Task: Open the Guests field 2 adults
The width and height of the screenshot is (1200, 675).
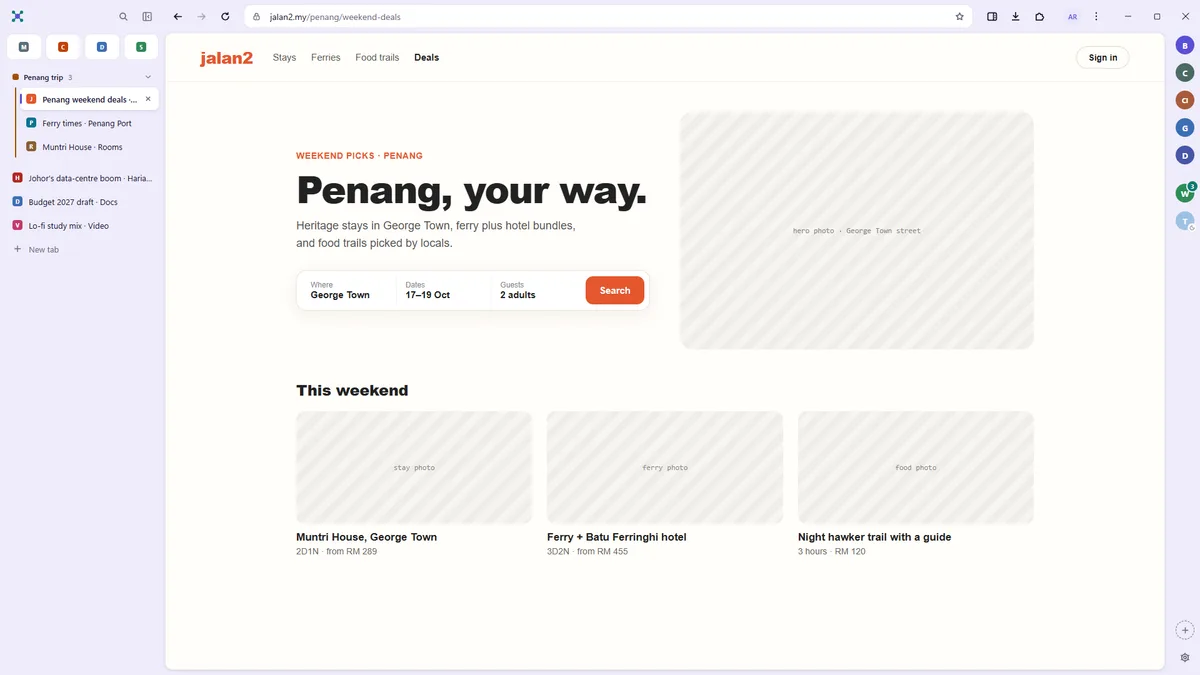Action: 538,290
